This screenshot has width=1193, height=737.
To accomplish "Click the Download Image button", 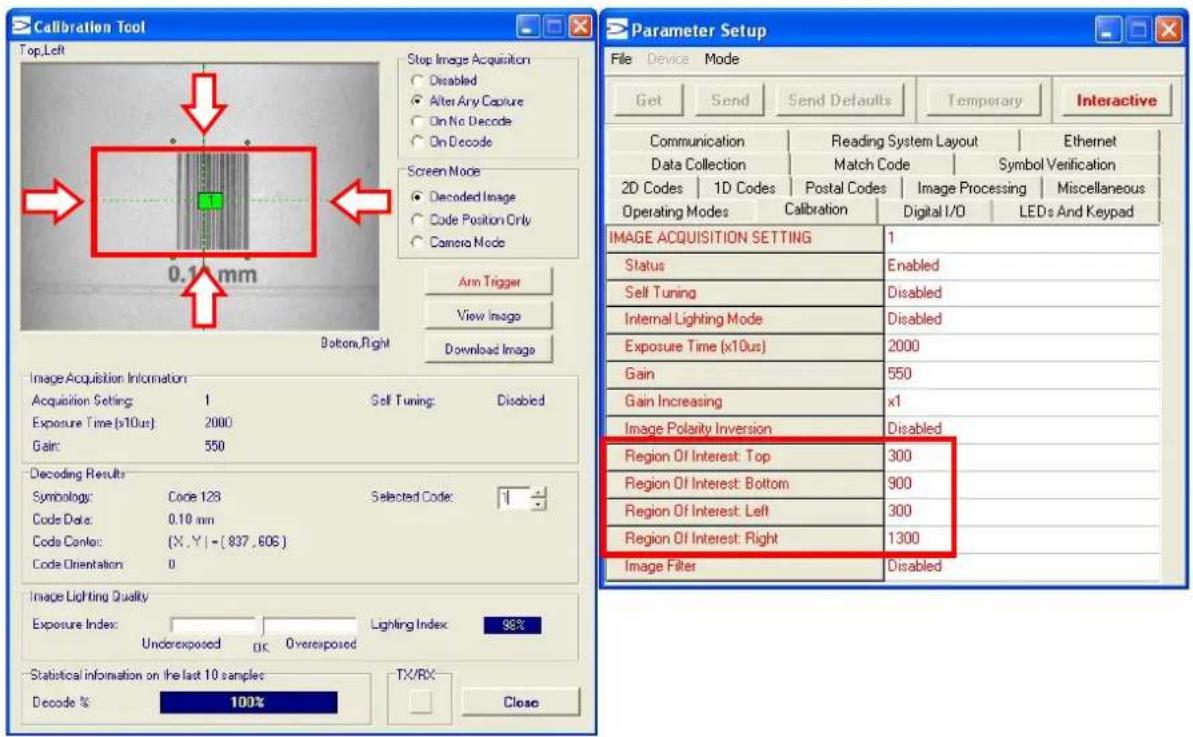I will 488,349.
